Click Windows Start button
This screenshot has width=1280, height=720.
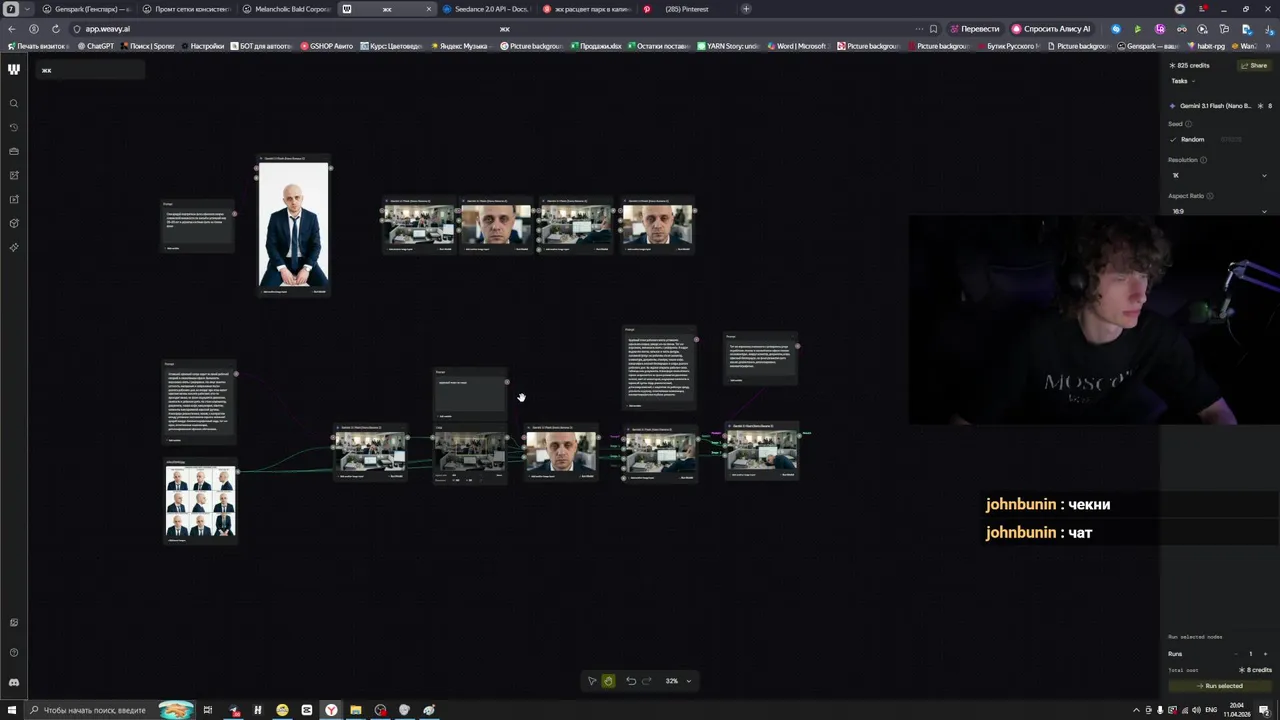point(10,710)
